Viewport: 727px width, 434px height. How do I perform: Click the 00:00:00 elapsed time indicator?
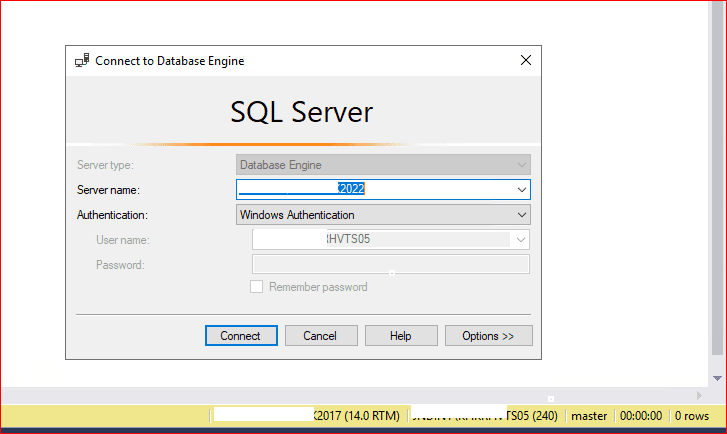(x=641, y=416)
